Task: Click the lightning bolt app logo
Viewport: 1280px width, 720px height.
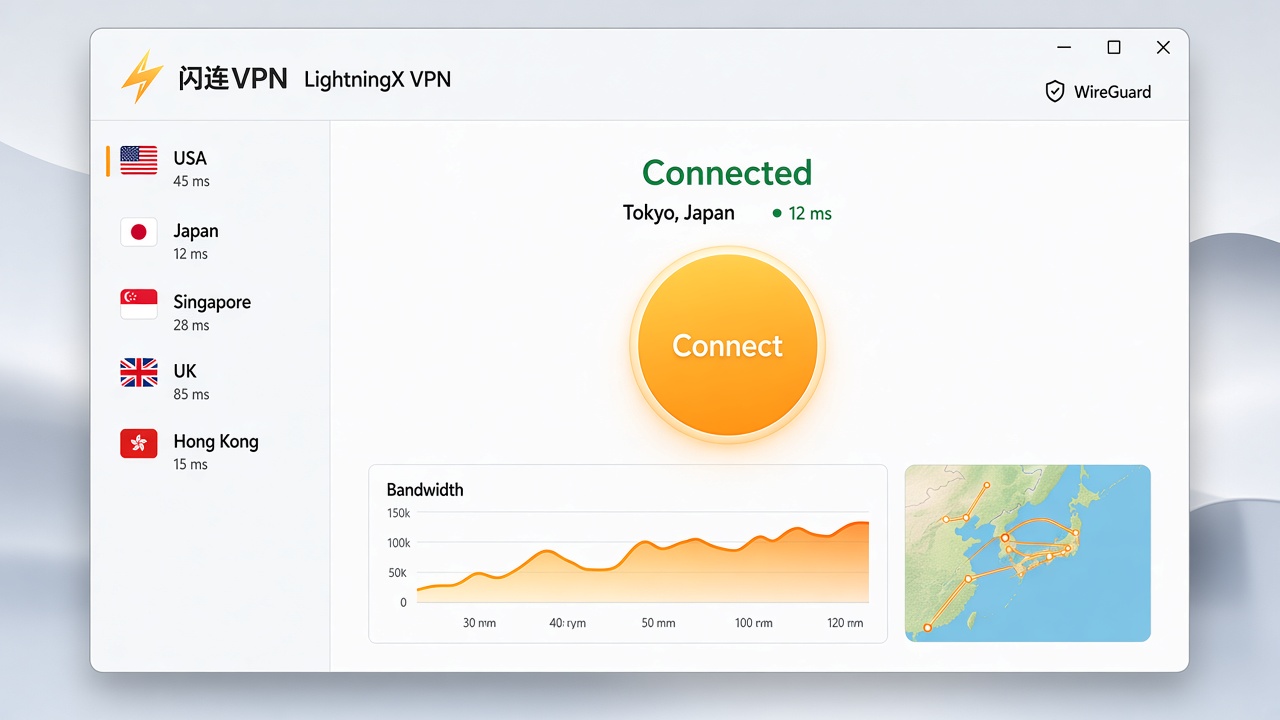Action: click(x=142, y=76)
